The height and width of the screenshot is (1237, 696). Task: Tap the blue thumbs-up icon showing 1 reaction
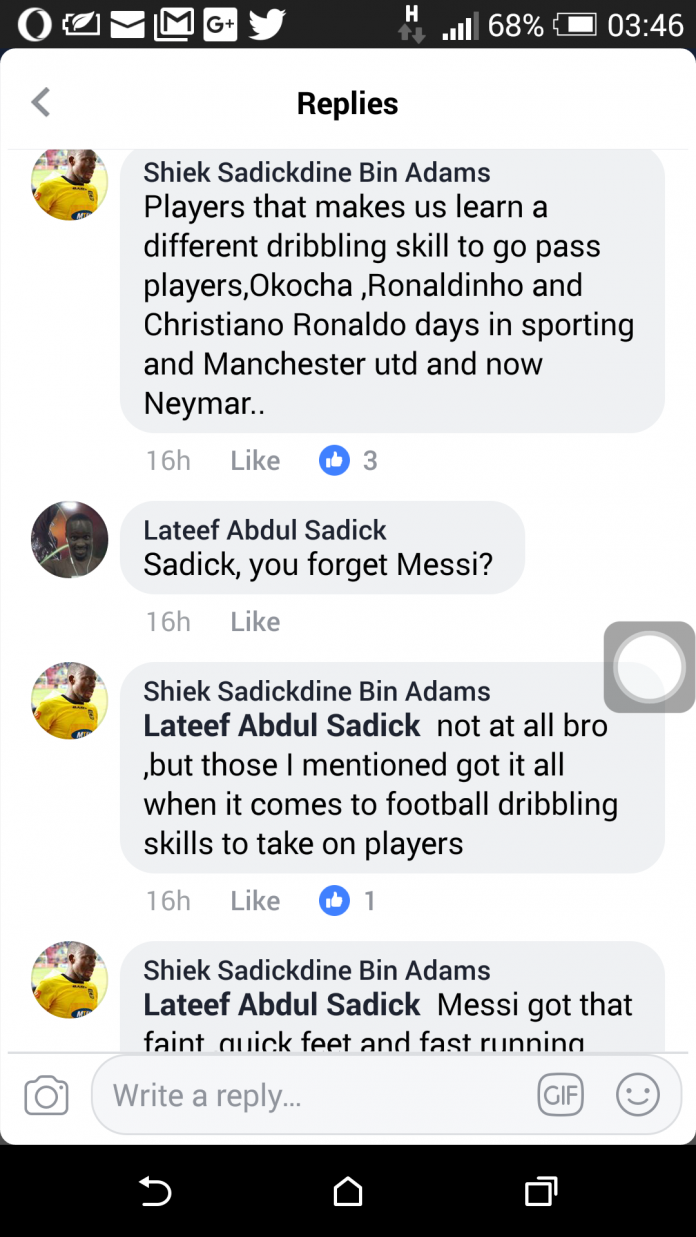click(x=334, y=900)
